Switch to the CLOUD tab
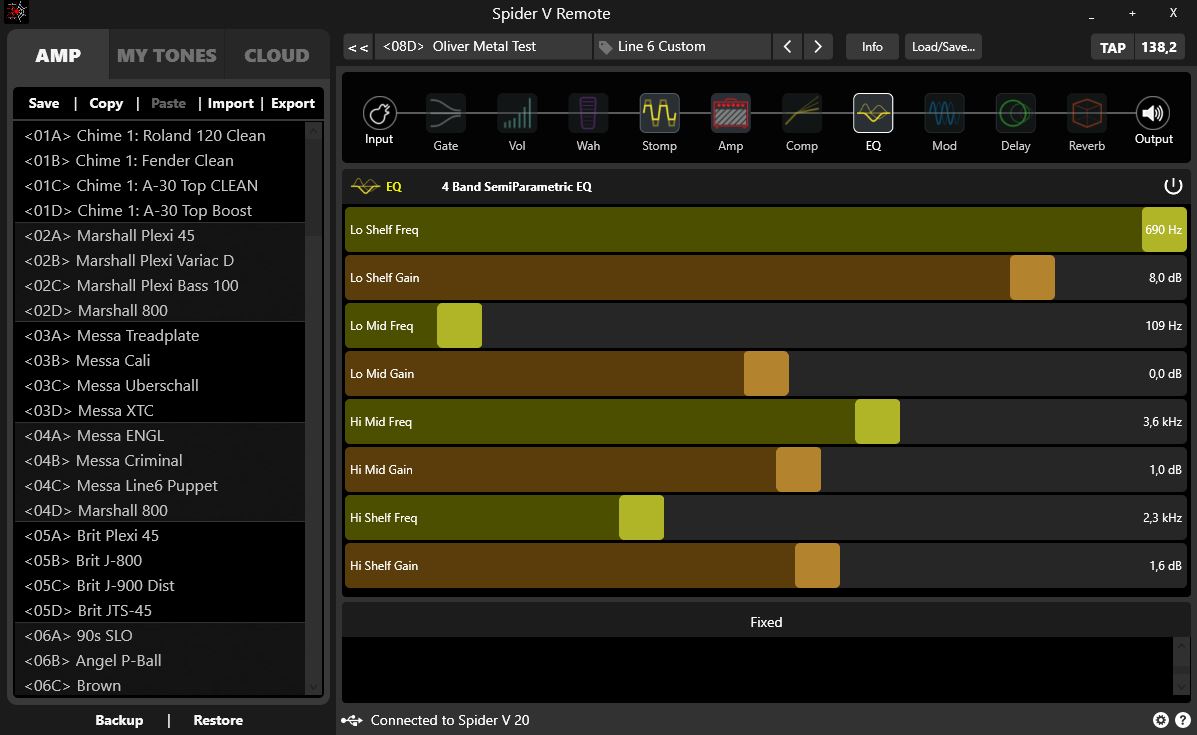Viewport: 1197px width, 735px height. pyautogui.click(x=276, y=55)
